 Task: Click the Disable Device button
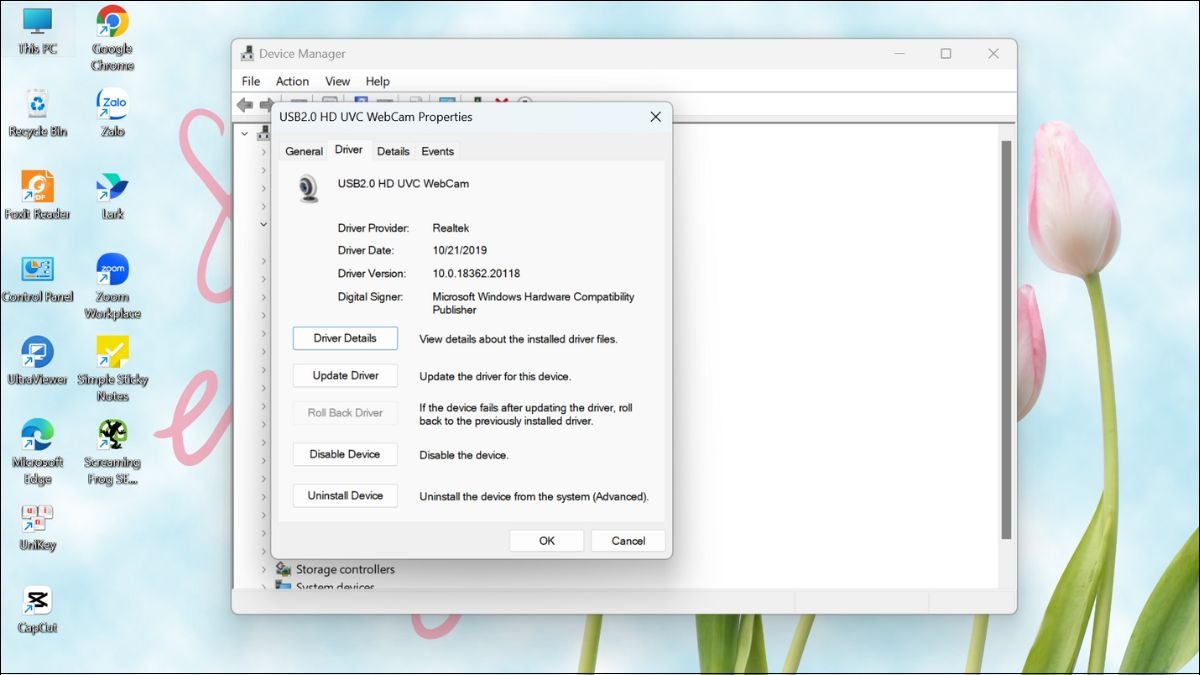[x=345, y=454]
